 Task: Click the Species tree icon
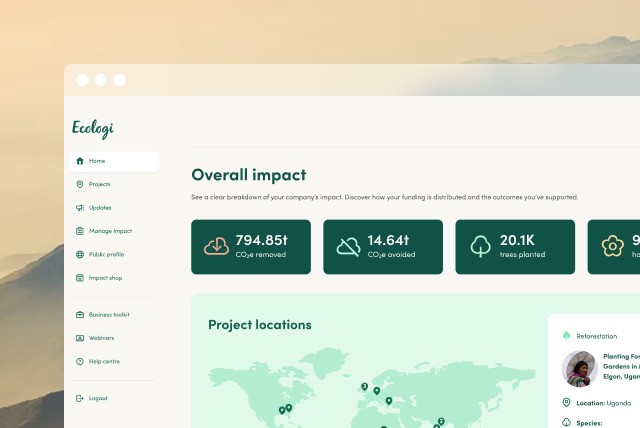pyautogui.click(x=567, y=423)
